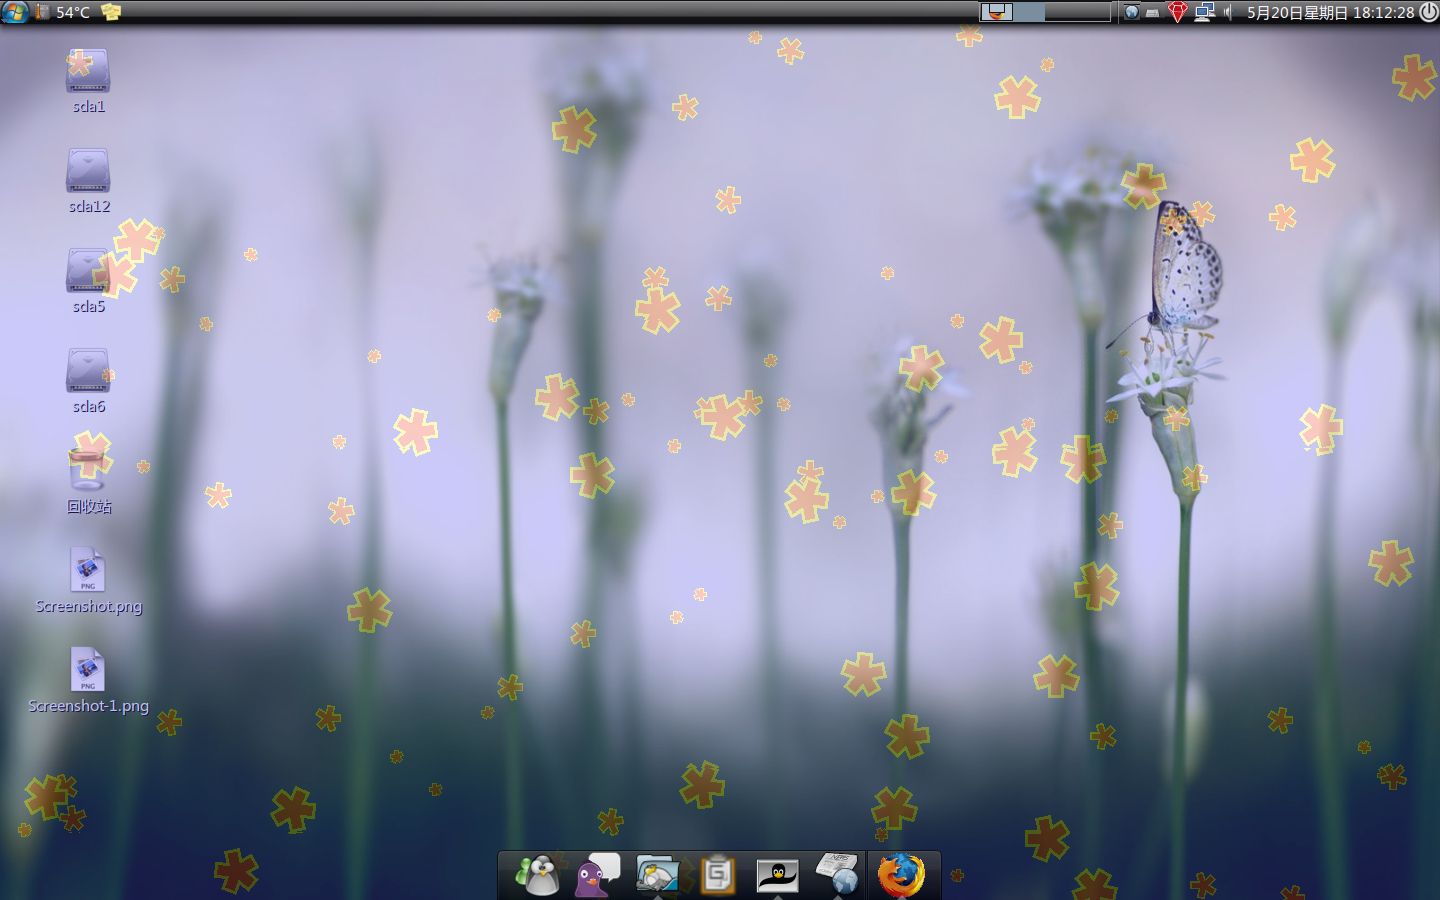Open the sticky notes applet
This screenshot has width=1440, height=900.
coord(111,12)
